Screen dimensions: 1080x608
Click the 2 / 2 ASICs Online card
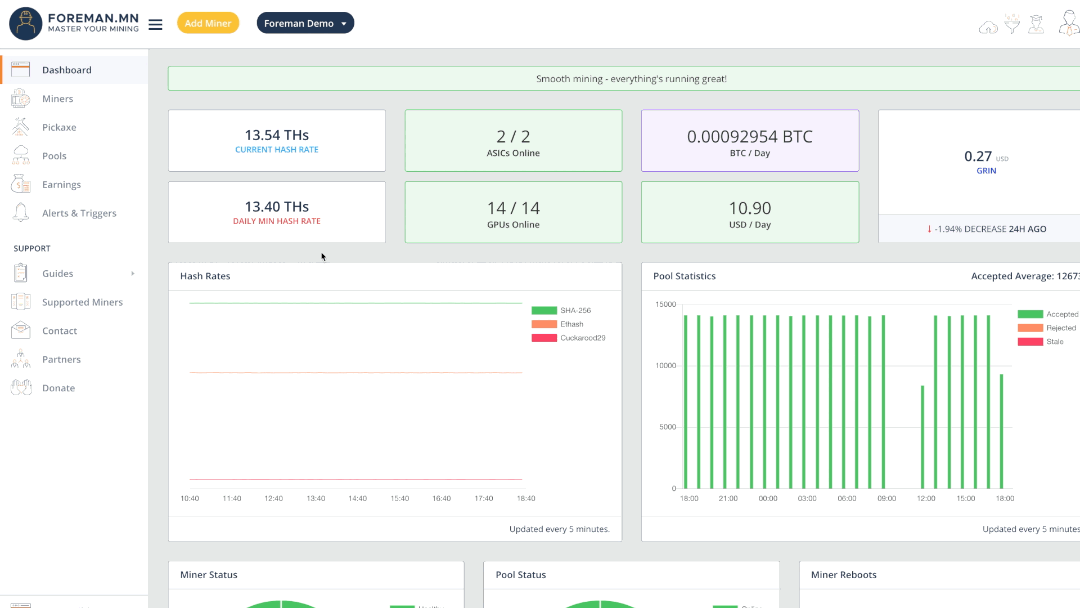(x=513, y=140)
